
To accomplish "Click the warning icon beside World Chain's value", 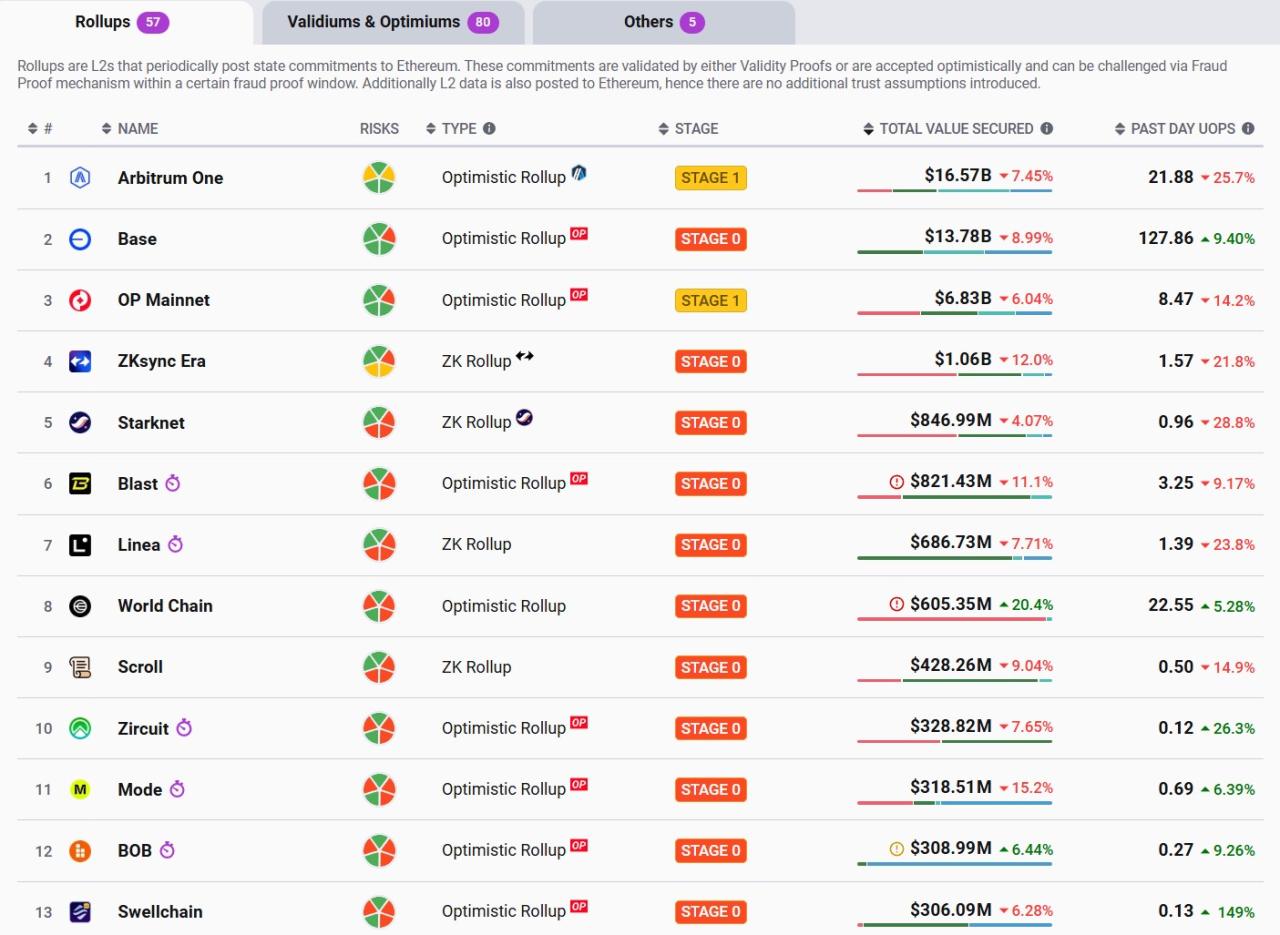I will pos(896,605).
